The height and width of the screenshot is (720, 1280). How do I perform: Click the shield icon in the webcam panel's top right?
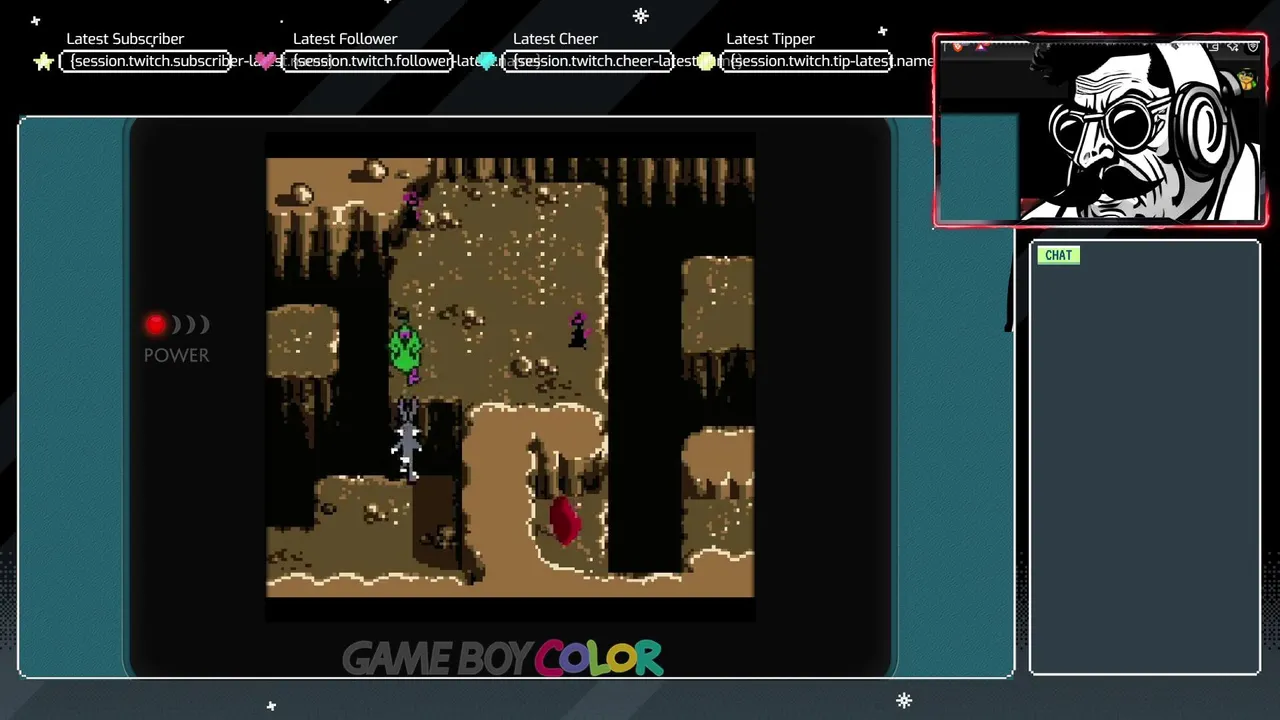pos(1252,46)
